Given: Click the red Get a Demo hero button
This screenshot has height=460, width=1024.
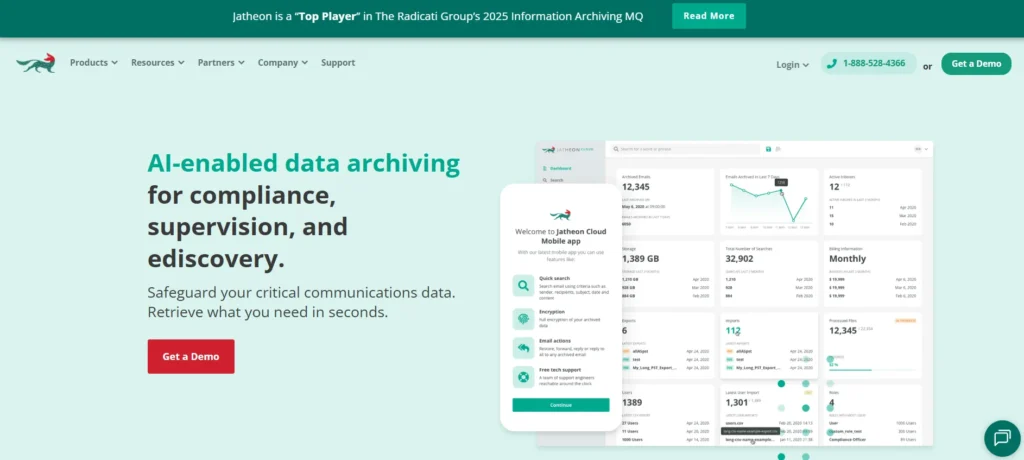Looking at the screenshot, I should click(x=191, y=356).
